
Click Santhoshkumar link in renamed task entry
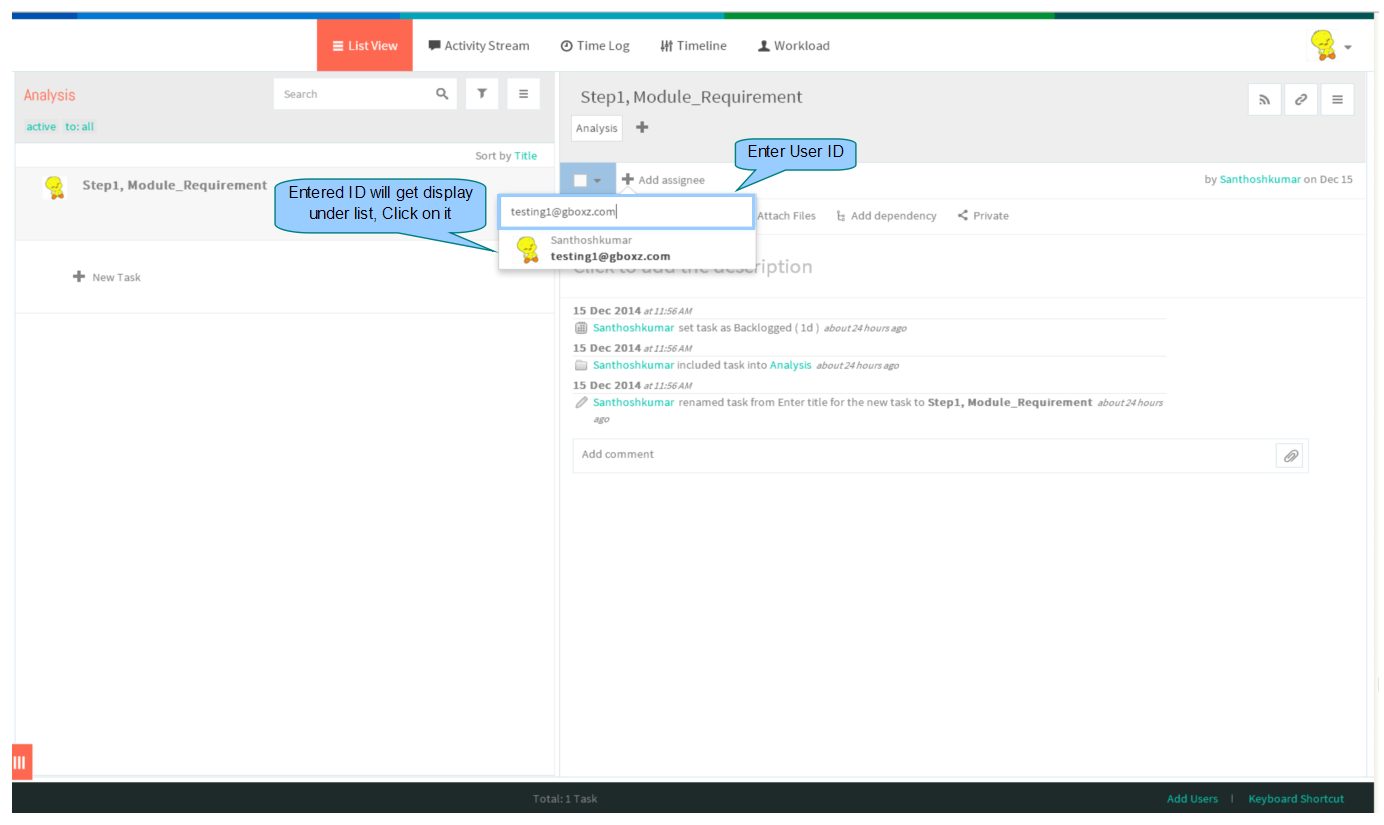(x=633, y=402)
